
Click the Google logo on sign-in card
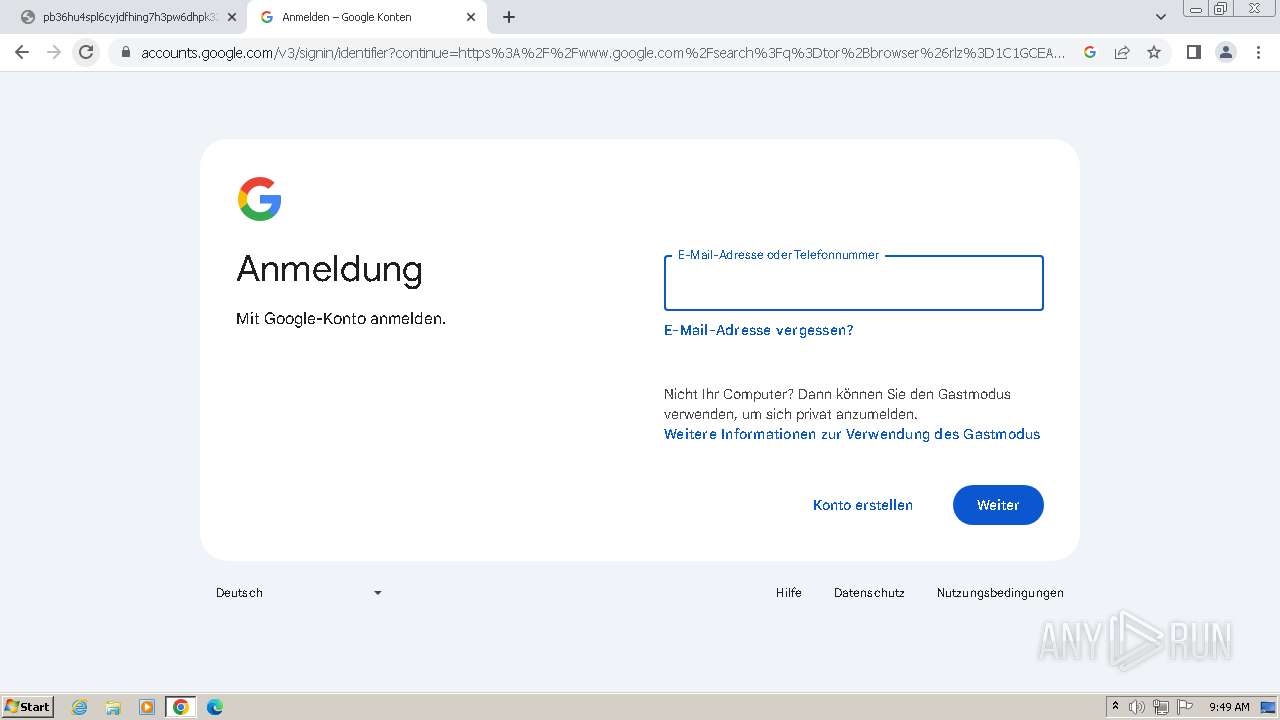(x=259, y=199)
